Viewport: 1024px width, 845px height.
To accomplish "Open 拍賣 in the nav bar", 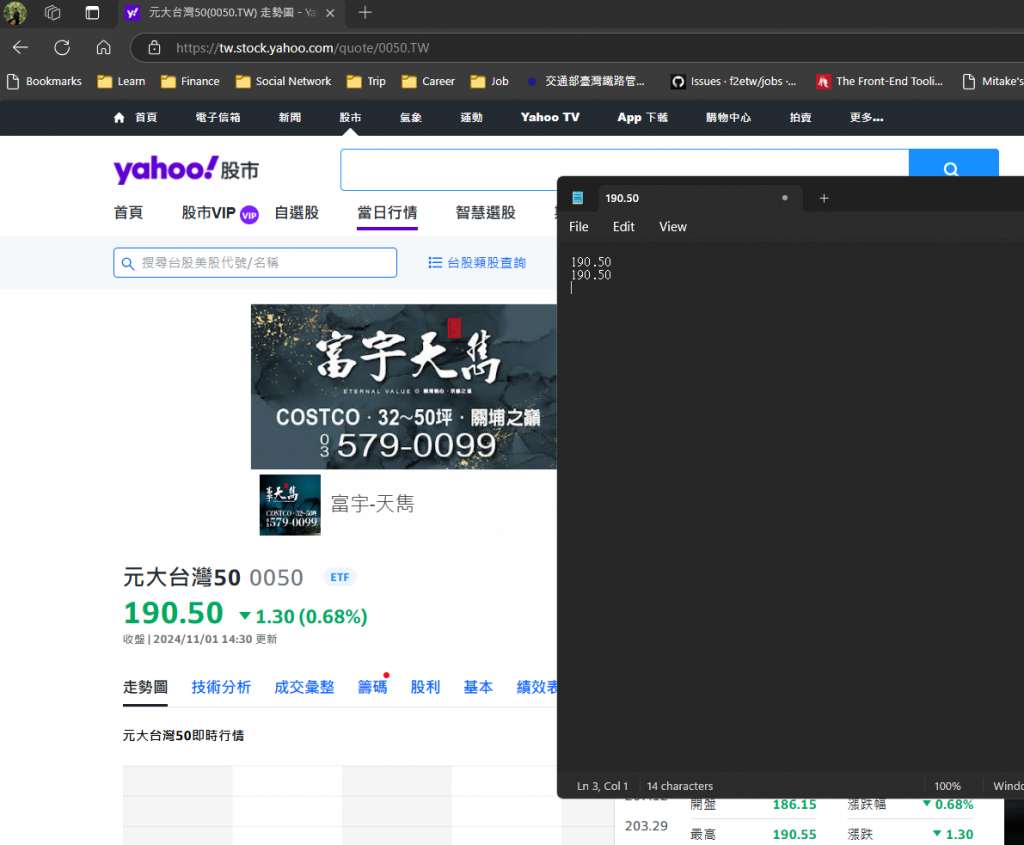I will [801, 118].
